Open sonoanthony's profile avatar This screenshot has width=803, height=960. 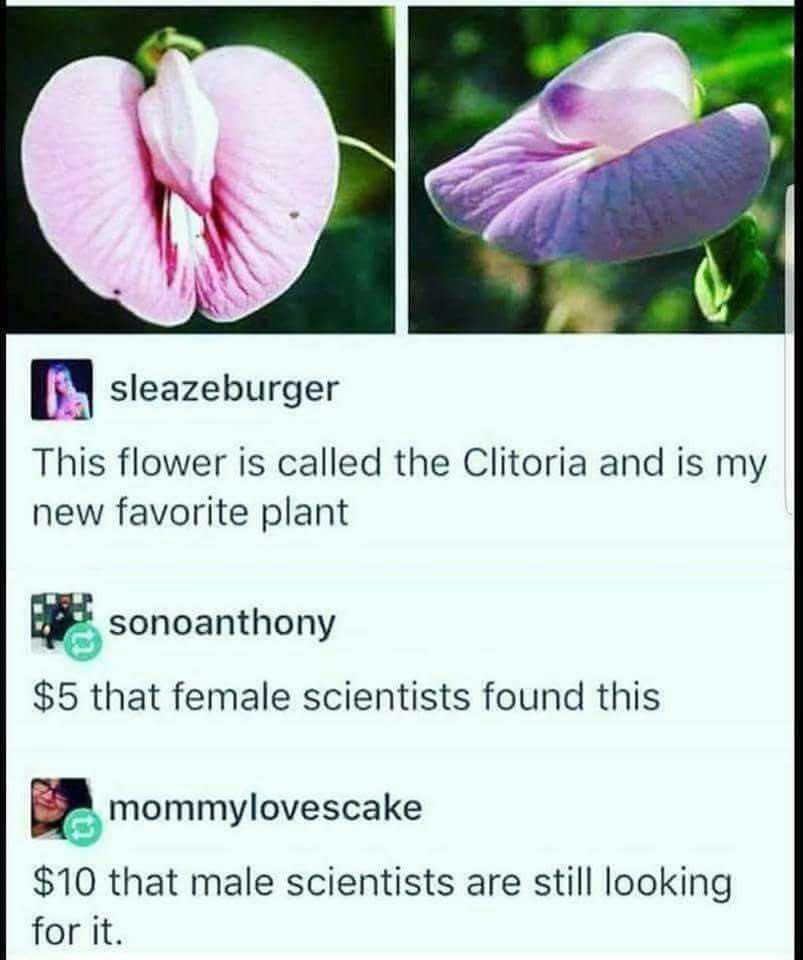coord(61,624)
